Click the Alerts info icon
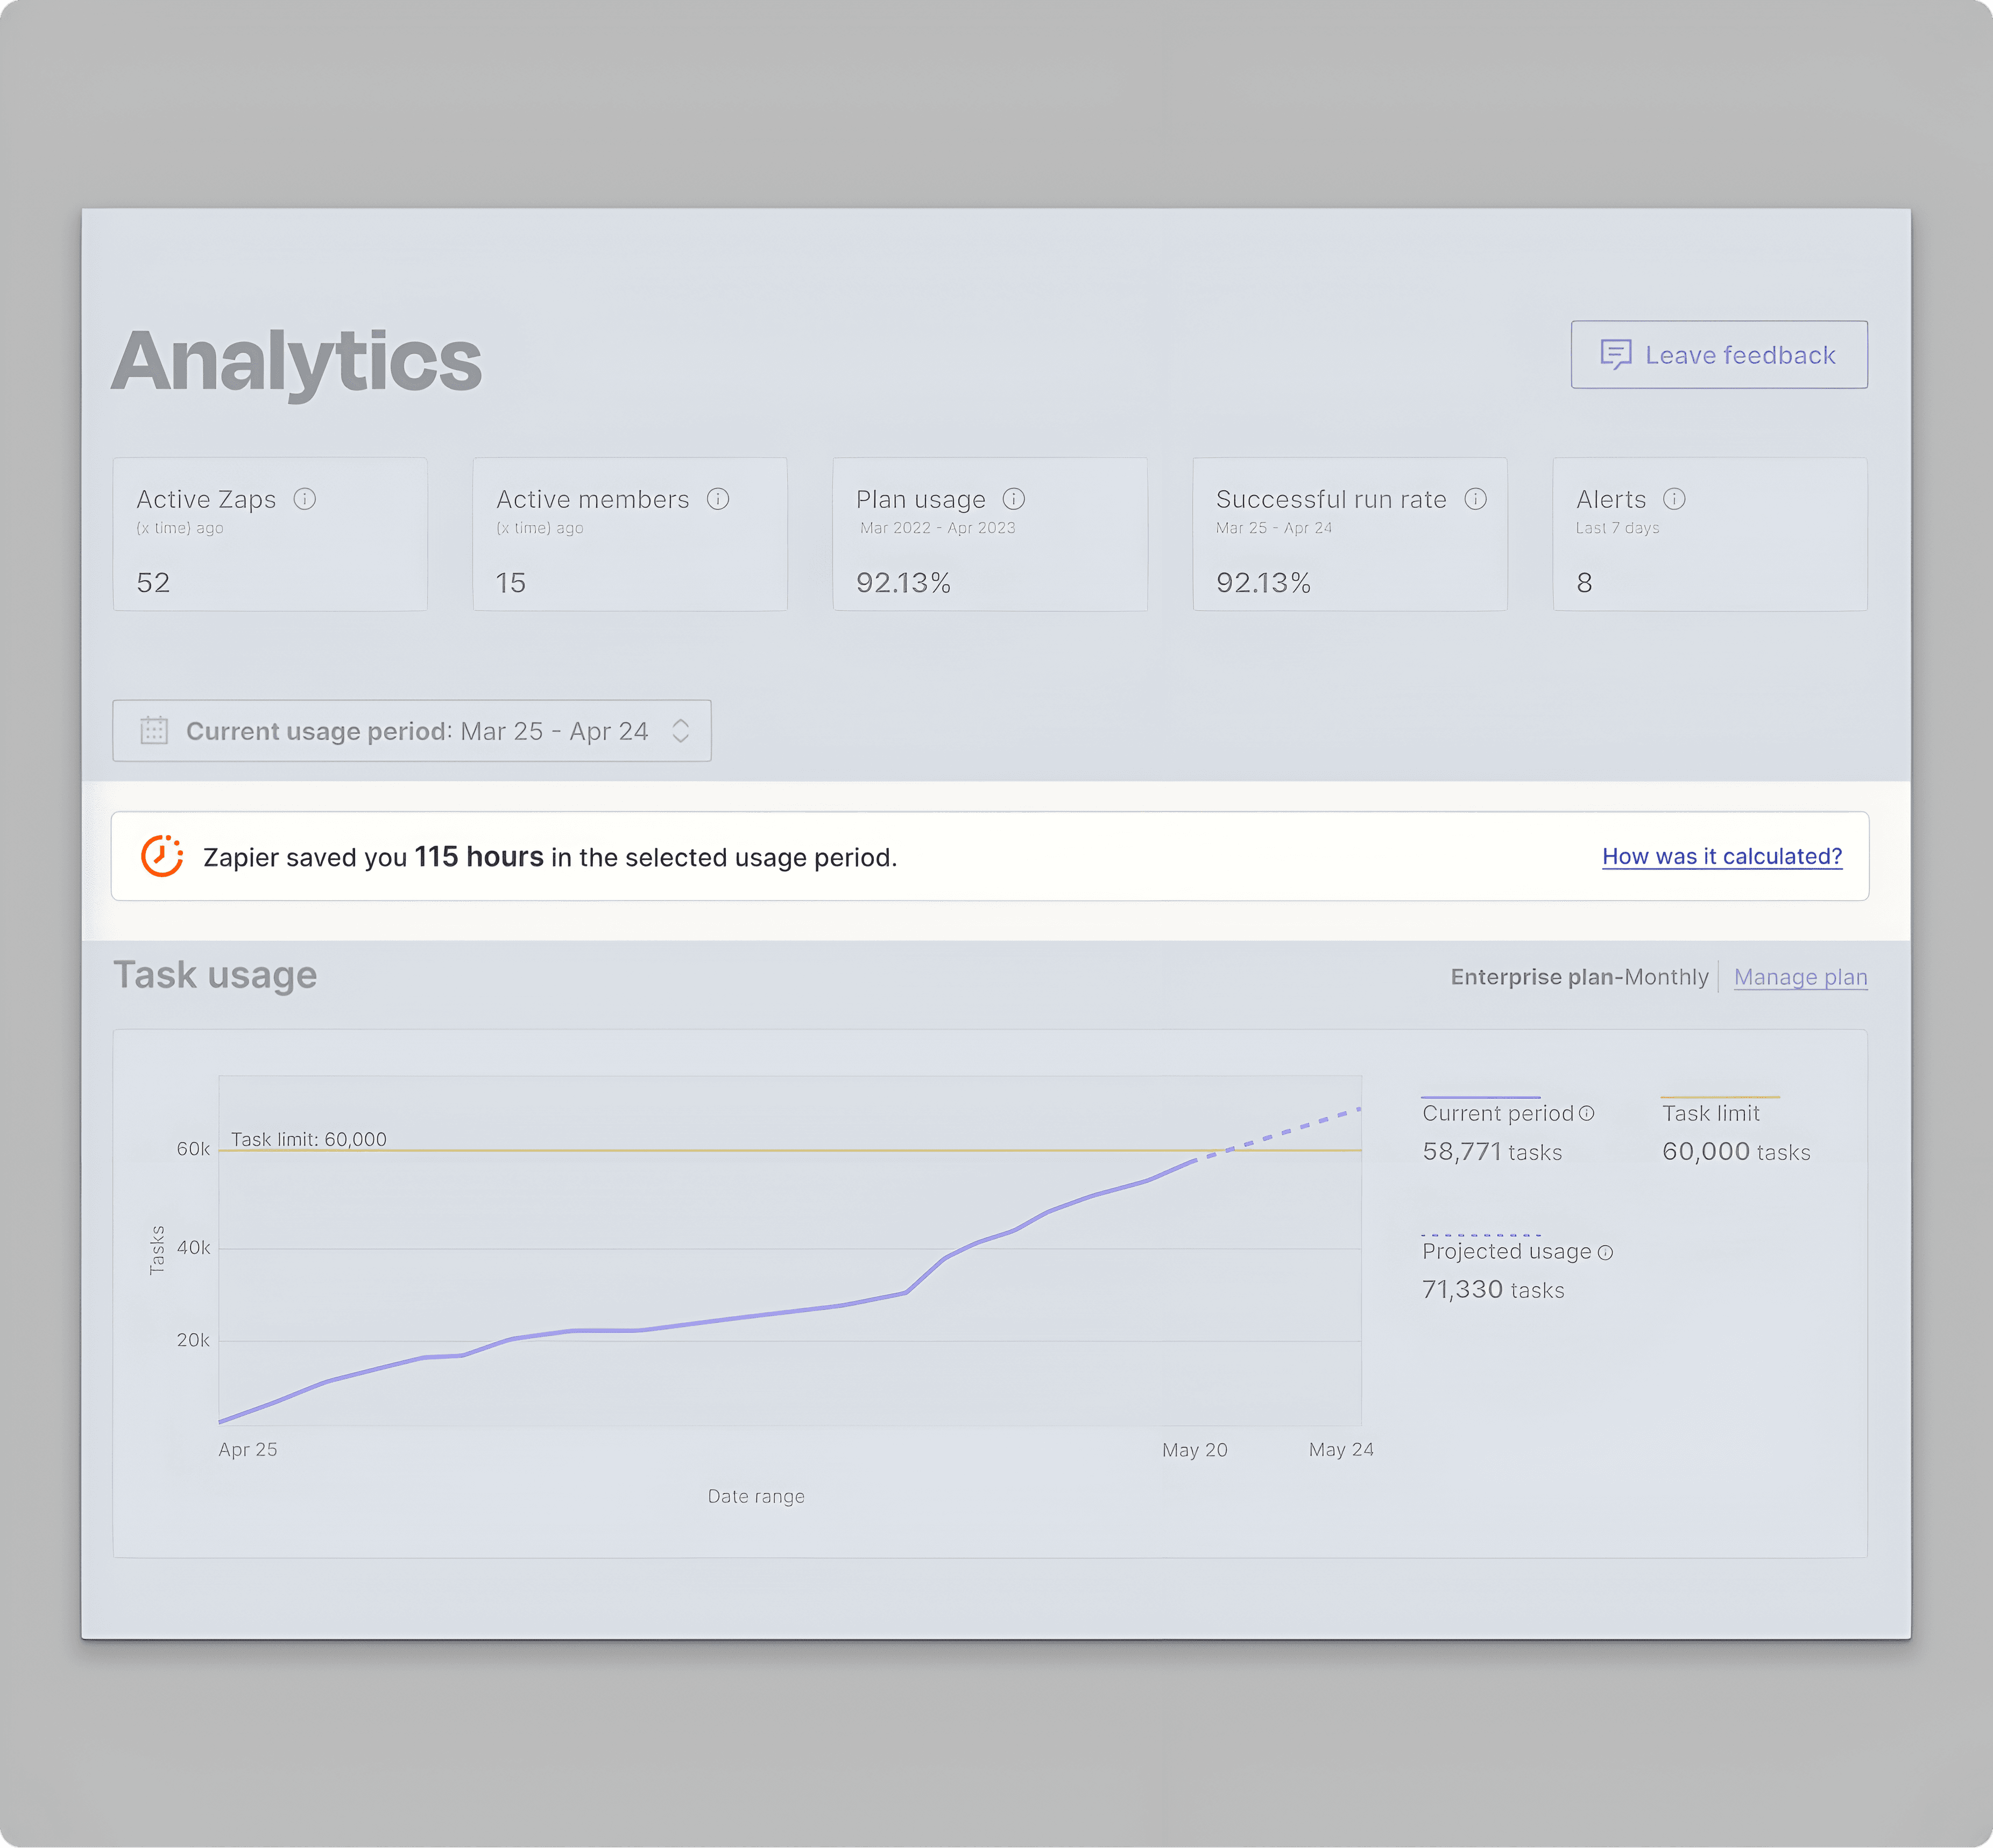 click(x=1675, y=499)
